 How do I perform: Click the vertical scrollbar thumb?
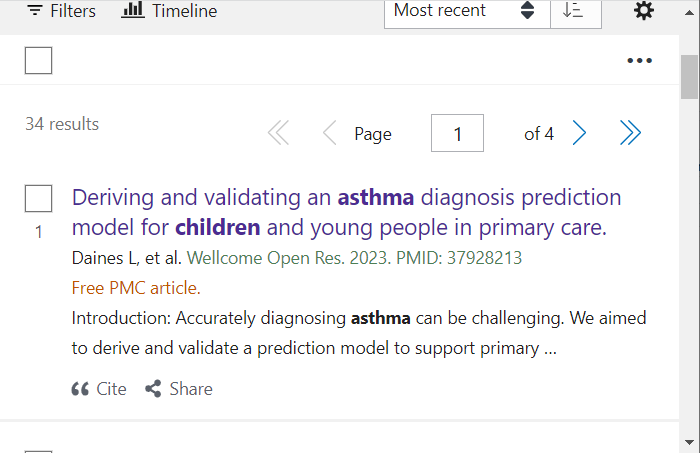[x=689, y=77]
